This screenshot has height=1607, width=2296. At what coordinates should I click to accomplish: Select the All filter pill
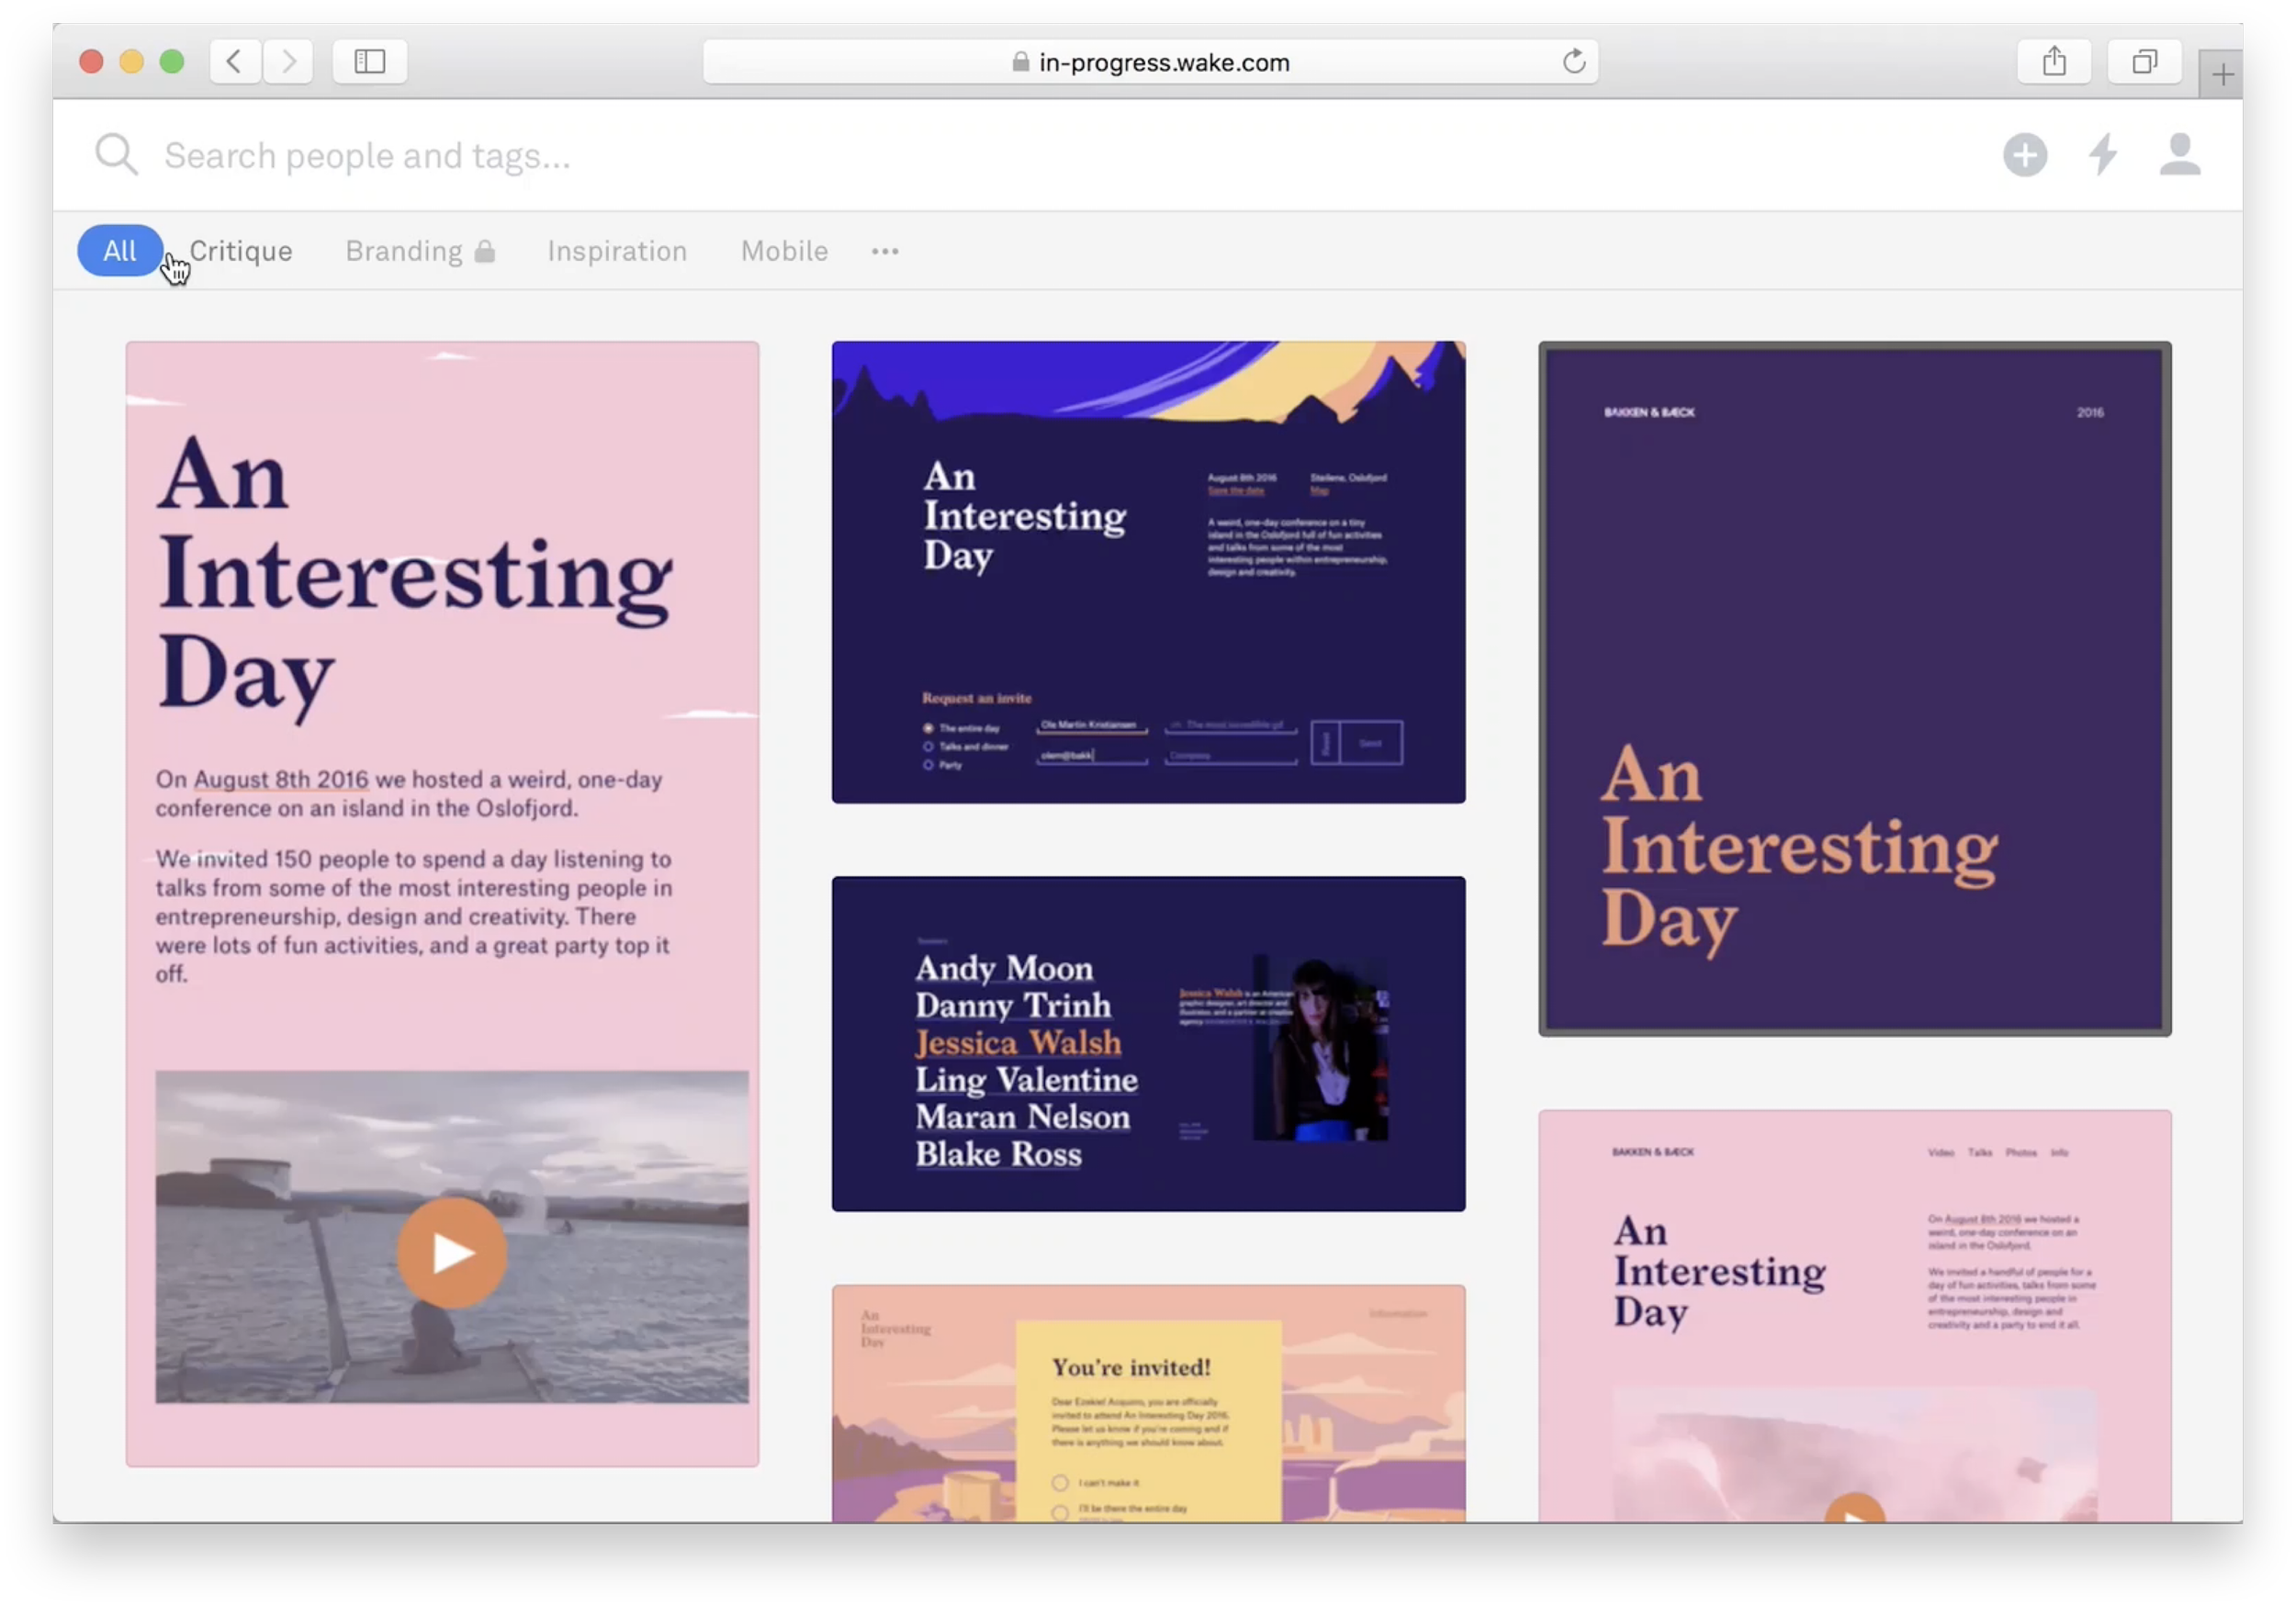119,251
